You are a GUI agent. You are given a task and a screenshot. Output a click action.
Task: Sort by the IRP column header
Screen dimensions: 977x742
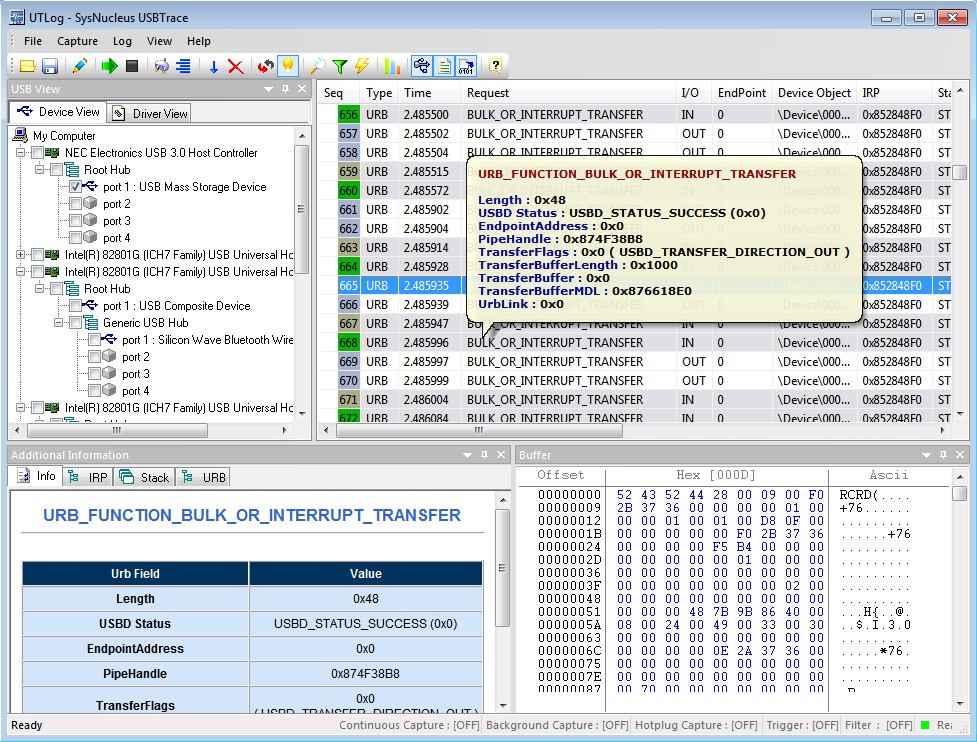pos(894,93)
